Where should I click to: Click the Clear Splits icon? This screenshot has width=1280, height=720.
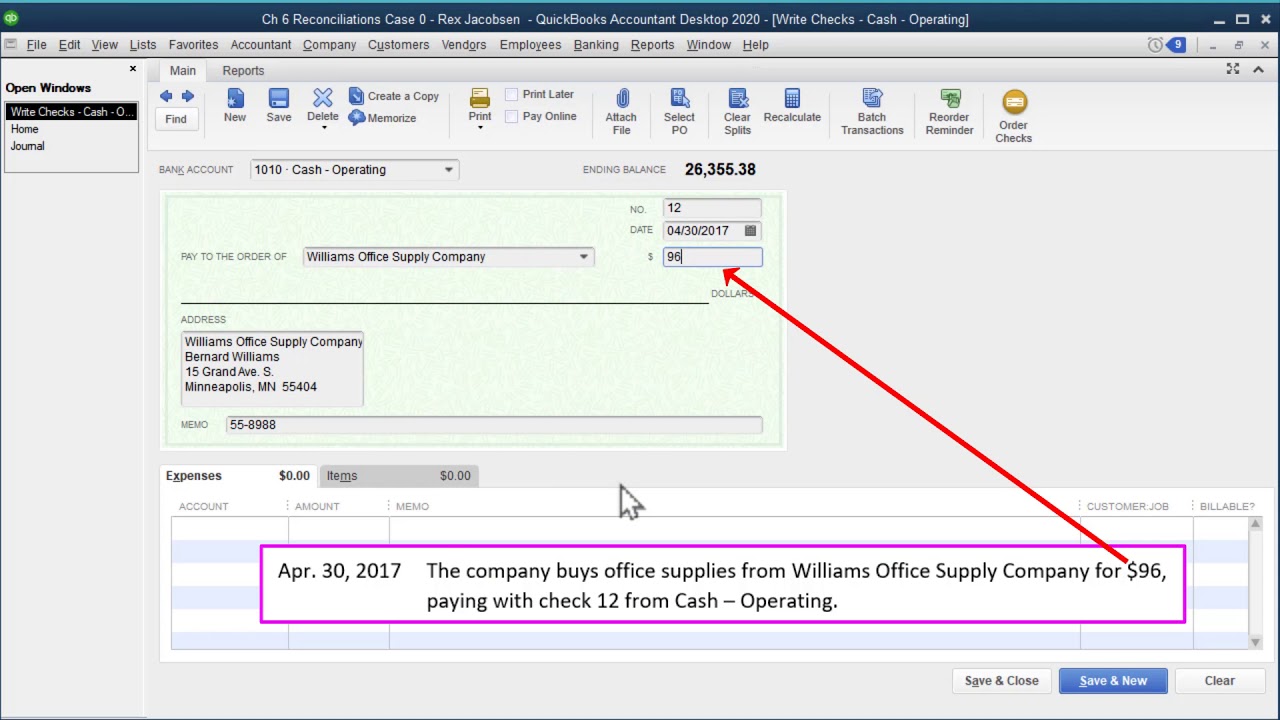[x=738, y=98]
